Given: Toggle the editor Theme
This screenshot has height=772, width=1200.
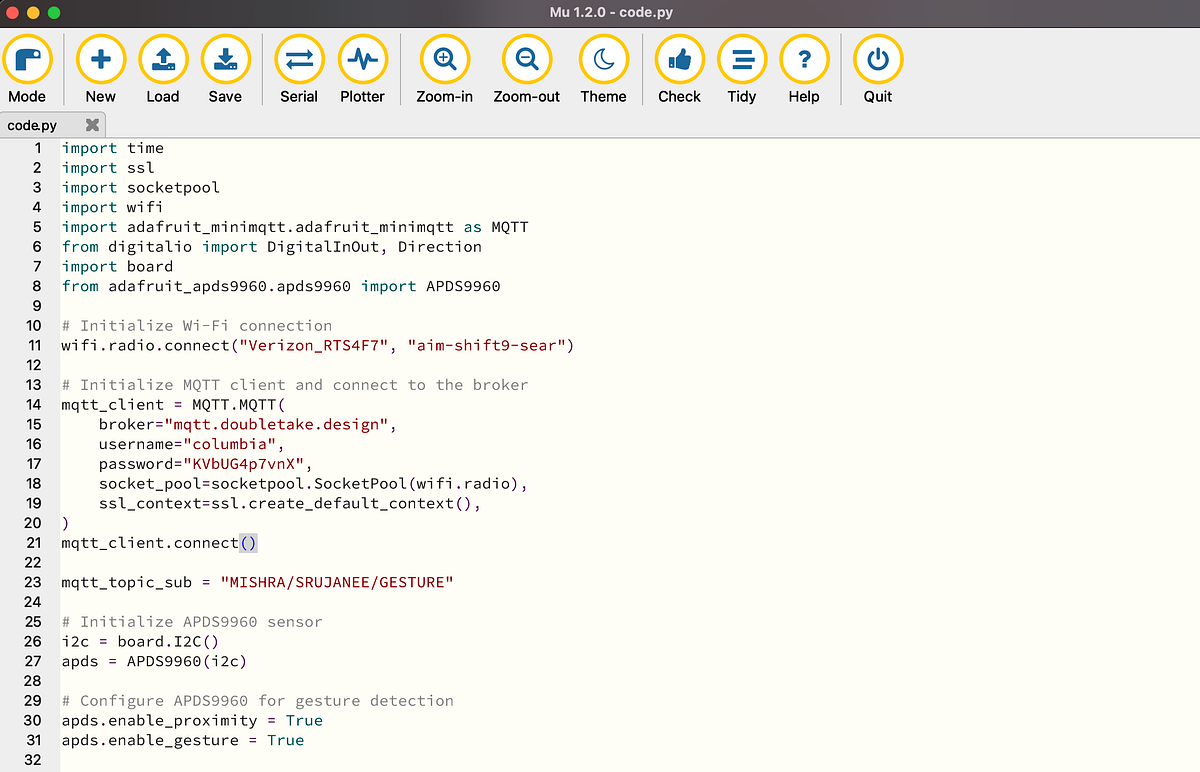Looking at the screenshot, I should [603, 59].
